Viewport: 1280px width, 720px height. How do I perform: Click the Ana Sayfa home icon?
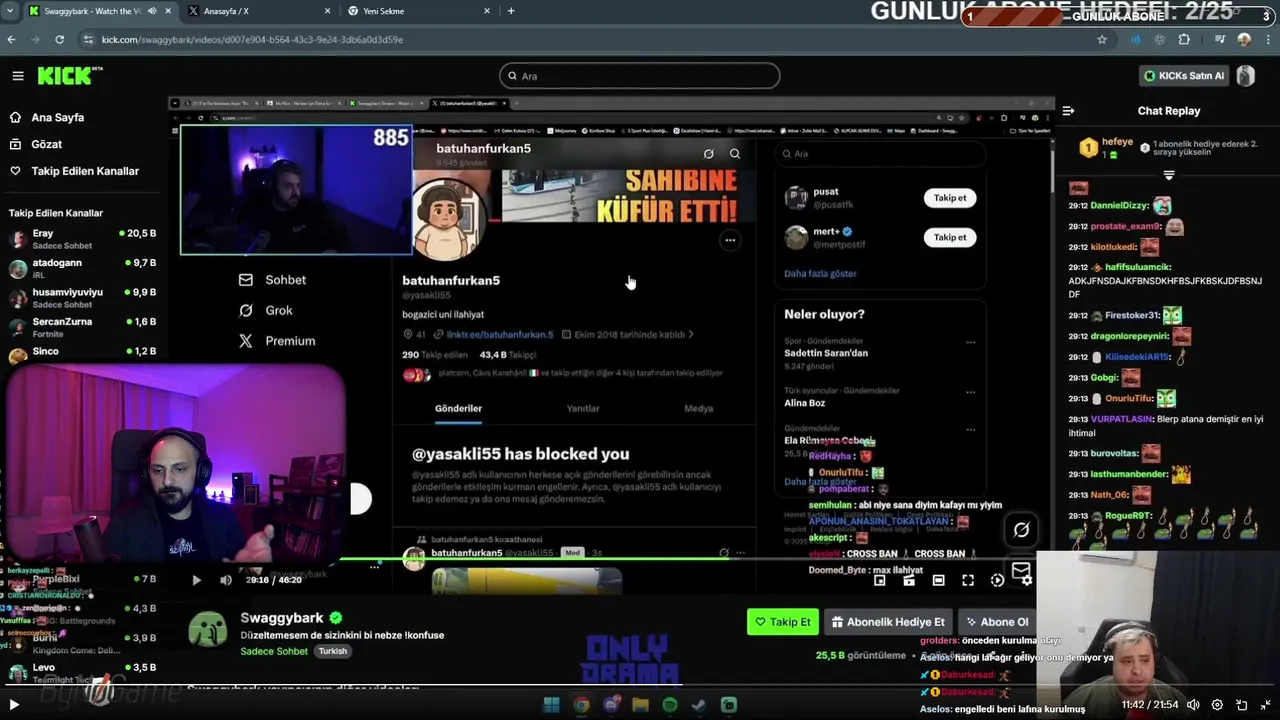pos(15,117)
